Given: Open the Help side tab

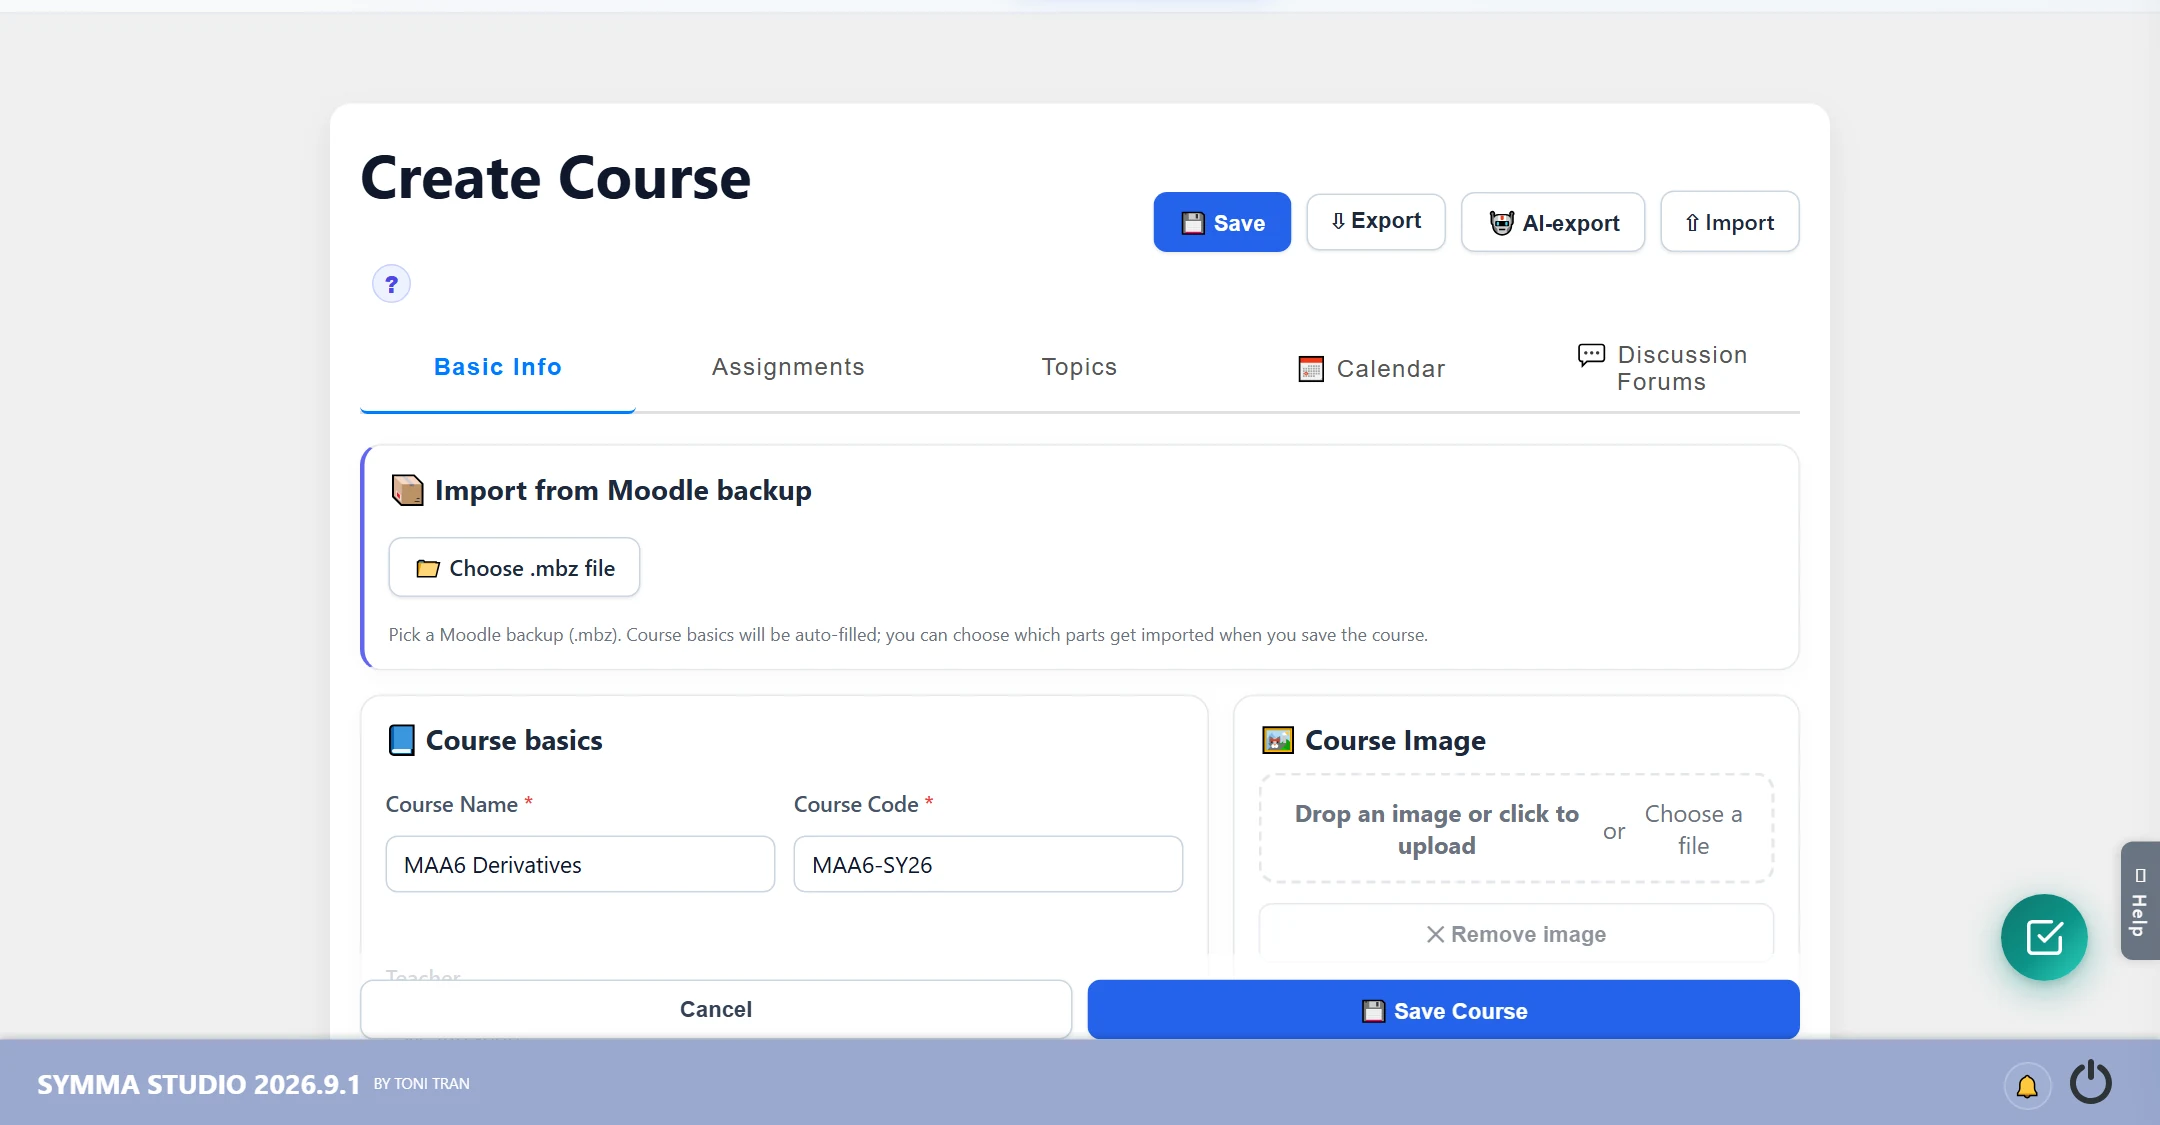Looking at the screenshot, I should (2140, 900).
